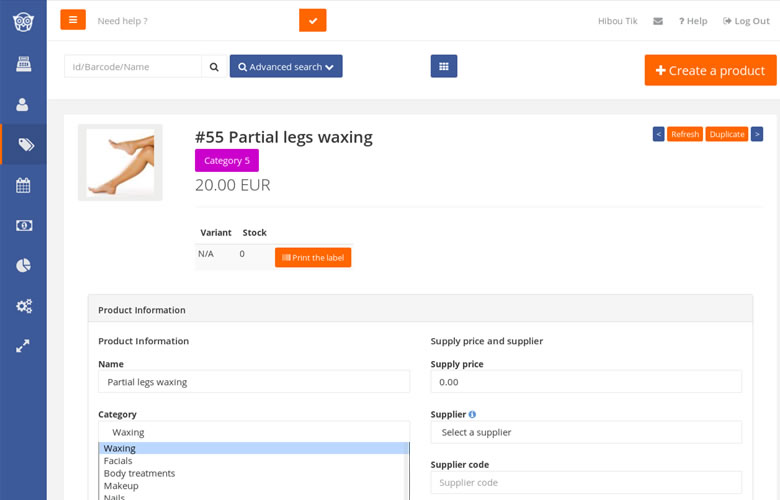The image size is (780, 500).
Task: Click Create a product button
Action: coord(710,70)
